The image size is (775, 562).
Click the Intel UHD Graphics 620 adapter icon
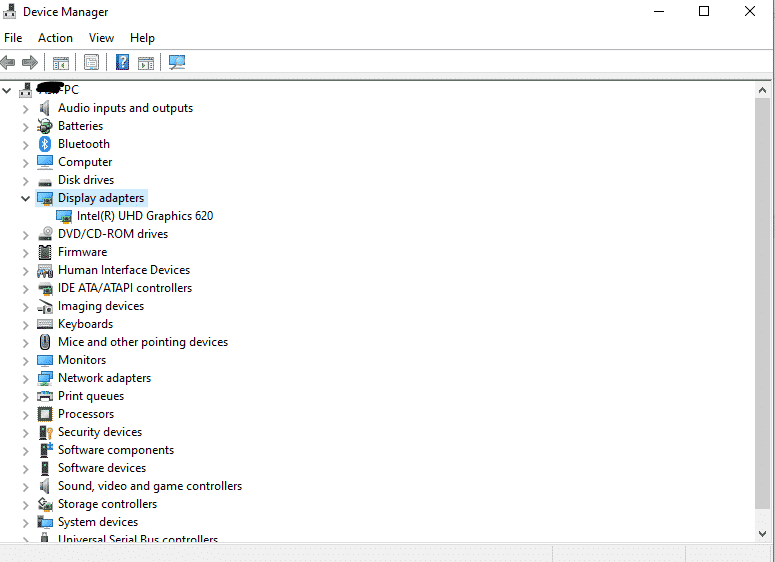[64, 216]
